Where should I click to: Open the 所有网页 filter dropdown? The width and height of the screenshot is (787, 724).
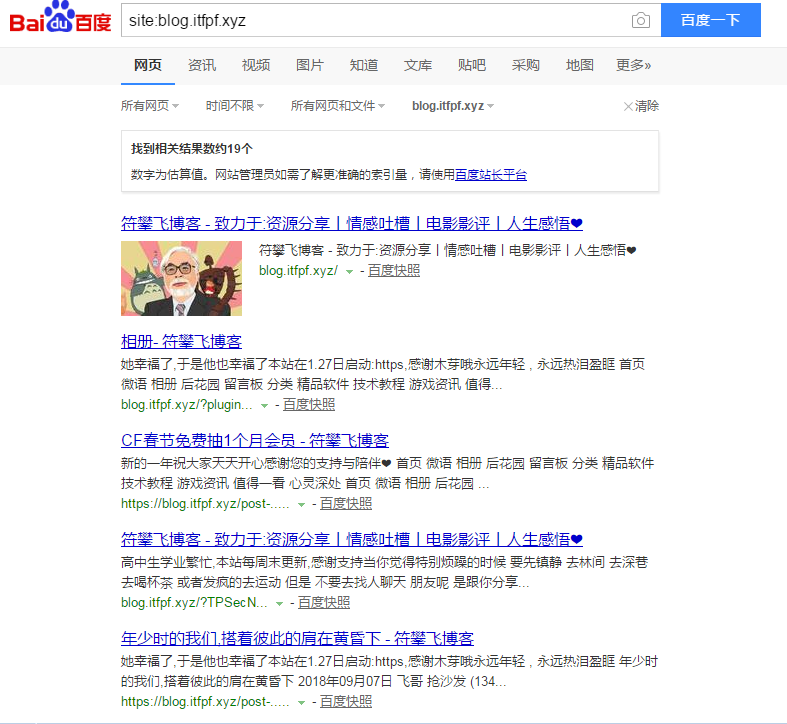[150, 106]
